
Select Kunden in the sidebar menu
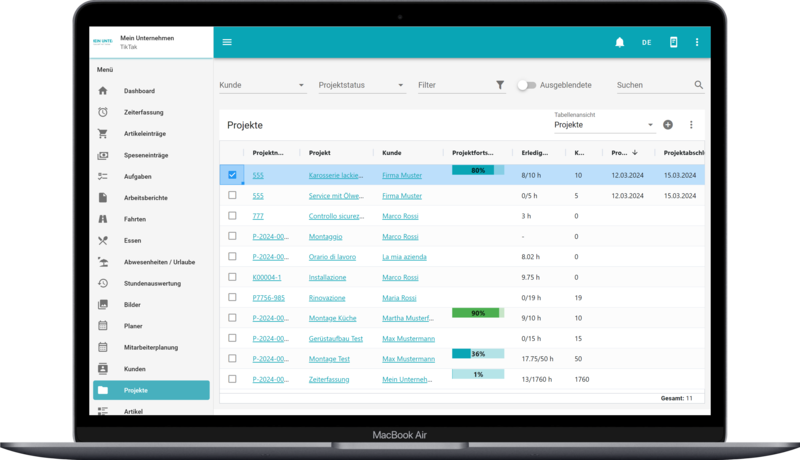coord(133,369)
